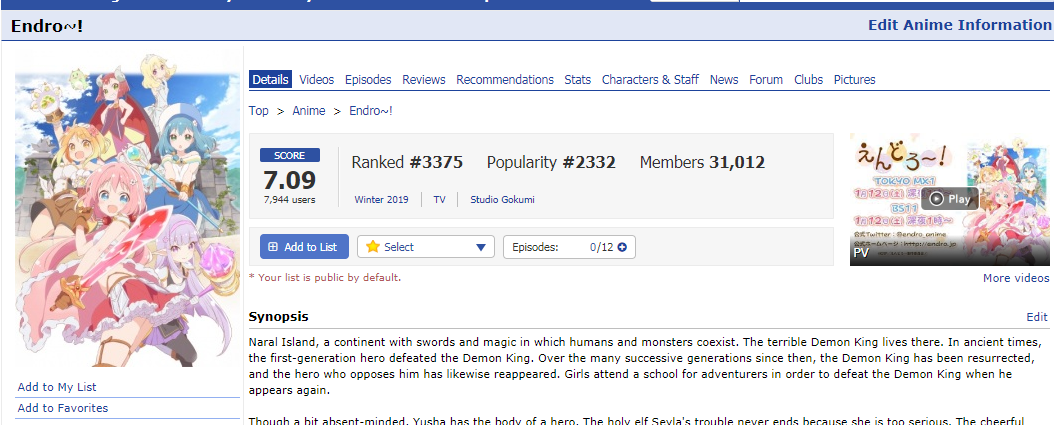The width and height of the screenshot is (1054, 425).
Task: Click the star icon in Select dropdown
Action: (x=372, y=247)
